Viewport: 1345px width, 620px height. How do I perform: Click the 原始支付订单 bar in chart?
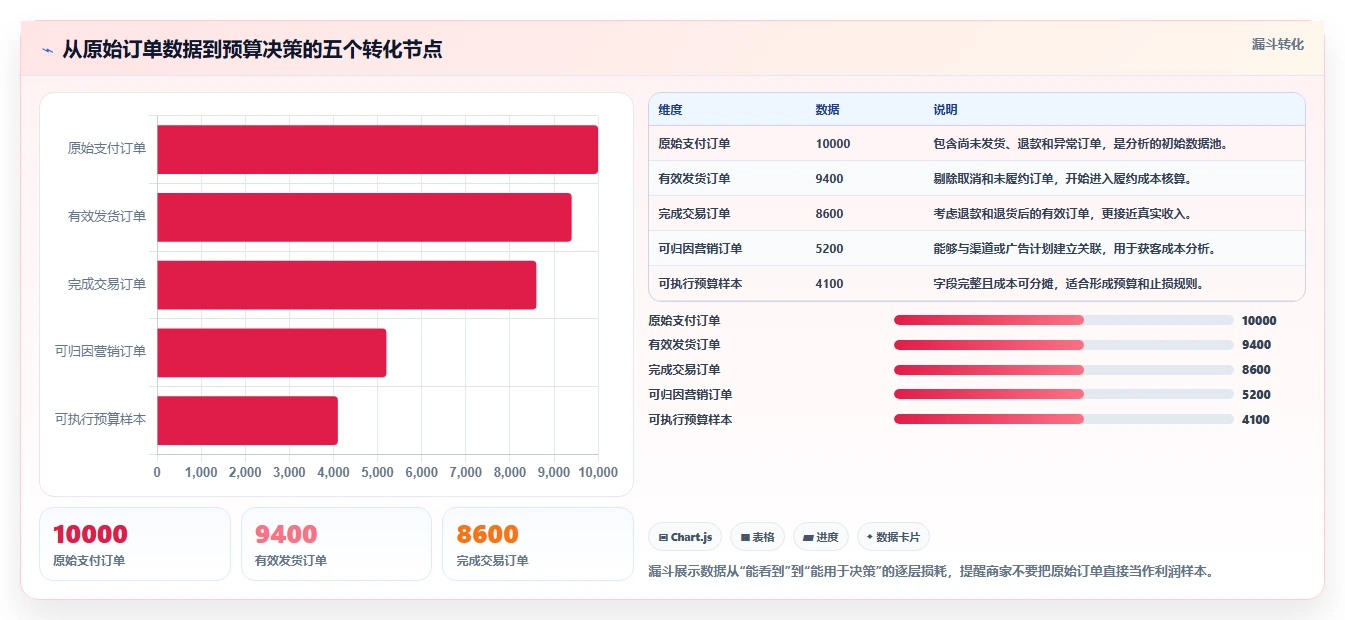tap(377, 149)
